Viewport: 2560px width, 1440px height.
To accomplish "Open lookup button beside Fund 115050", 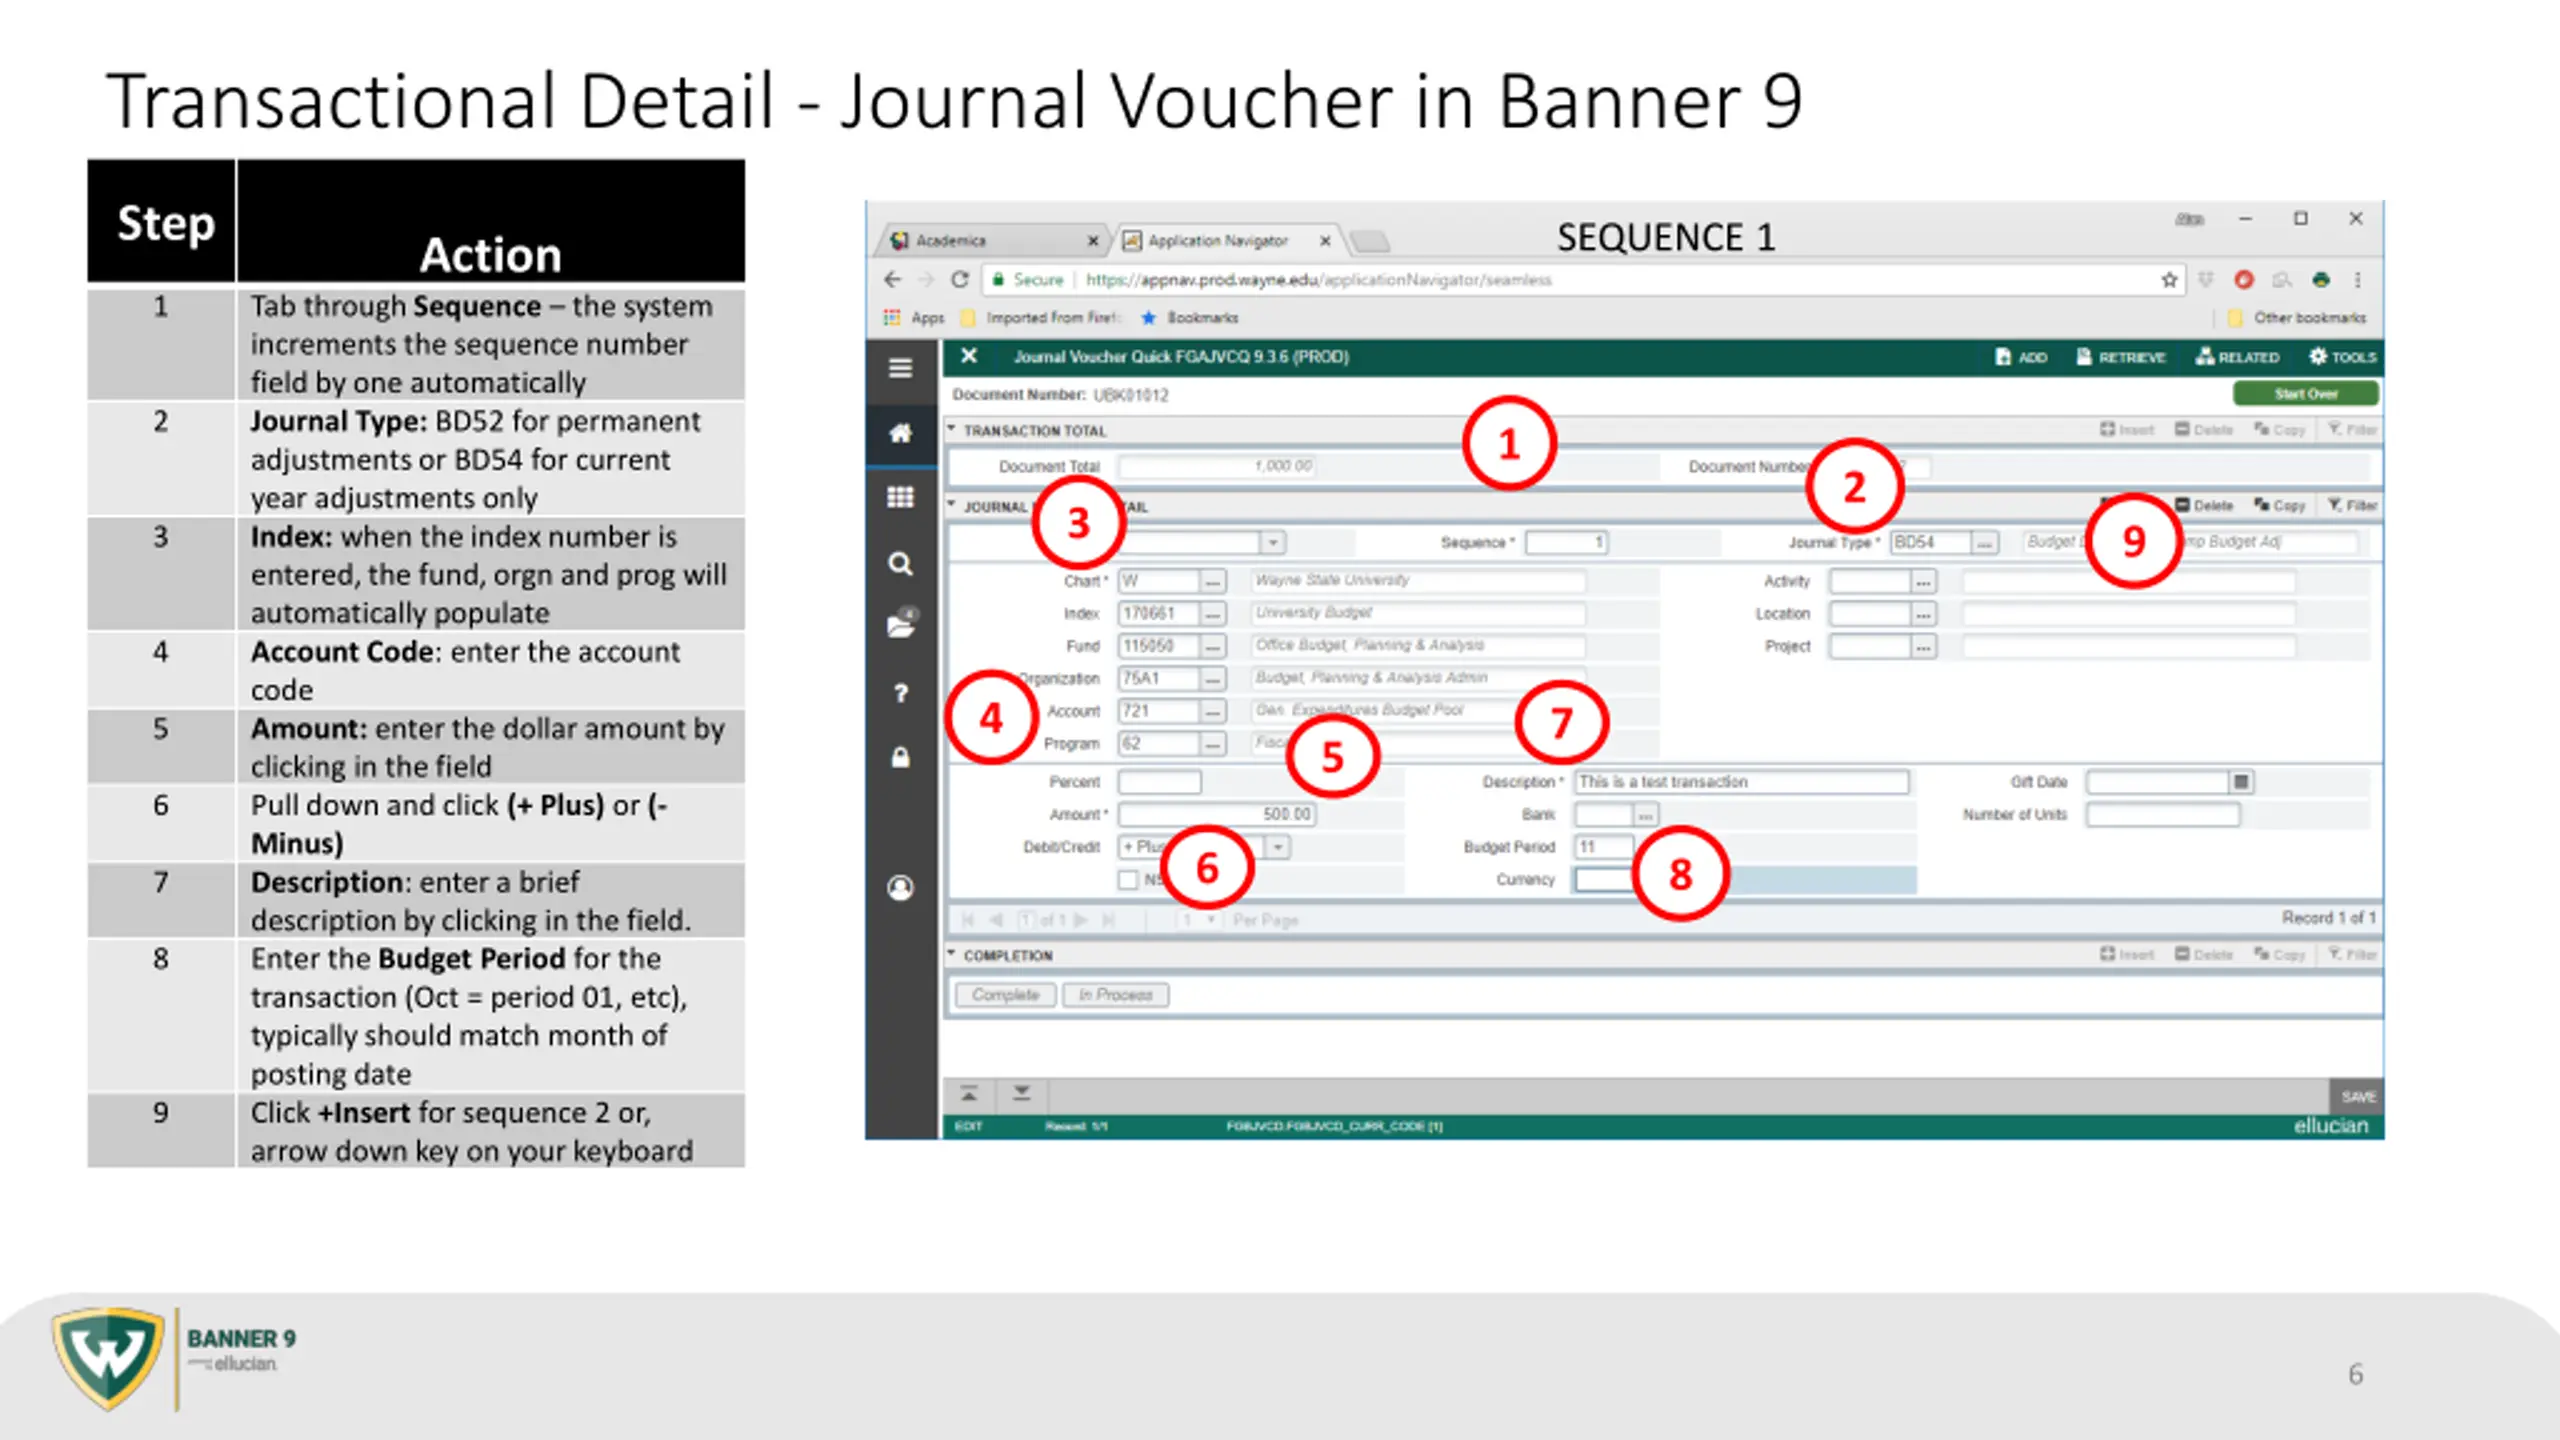I will (x=1213, y=646).
